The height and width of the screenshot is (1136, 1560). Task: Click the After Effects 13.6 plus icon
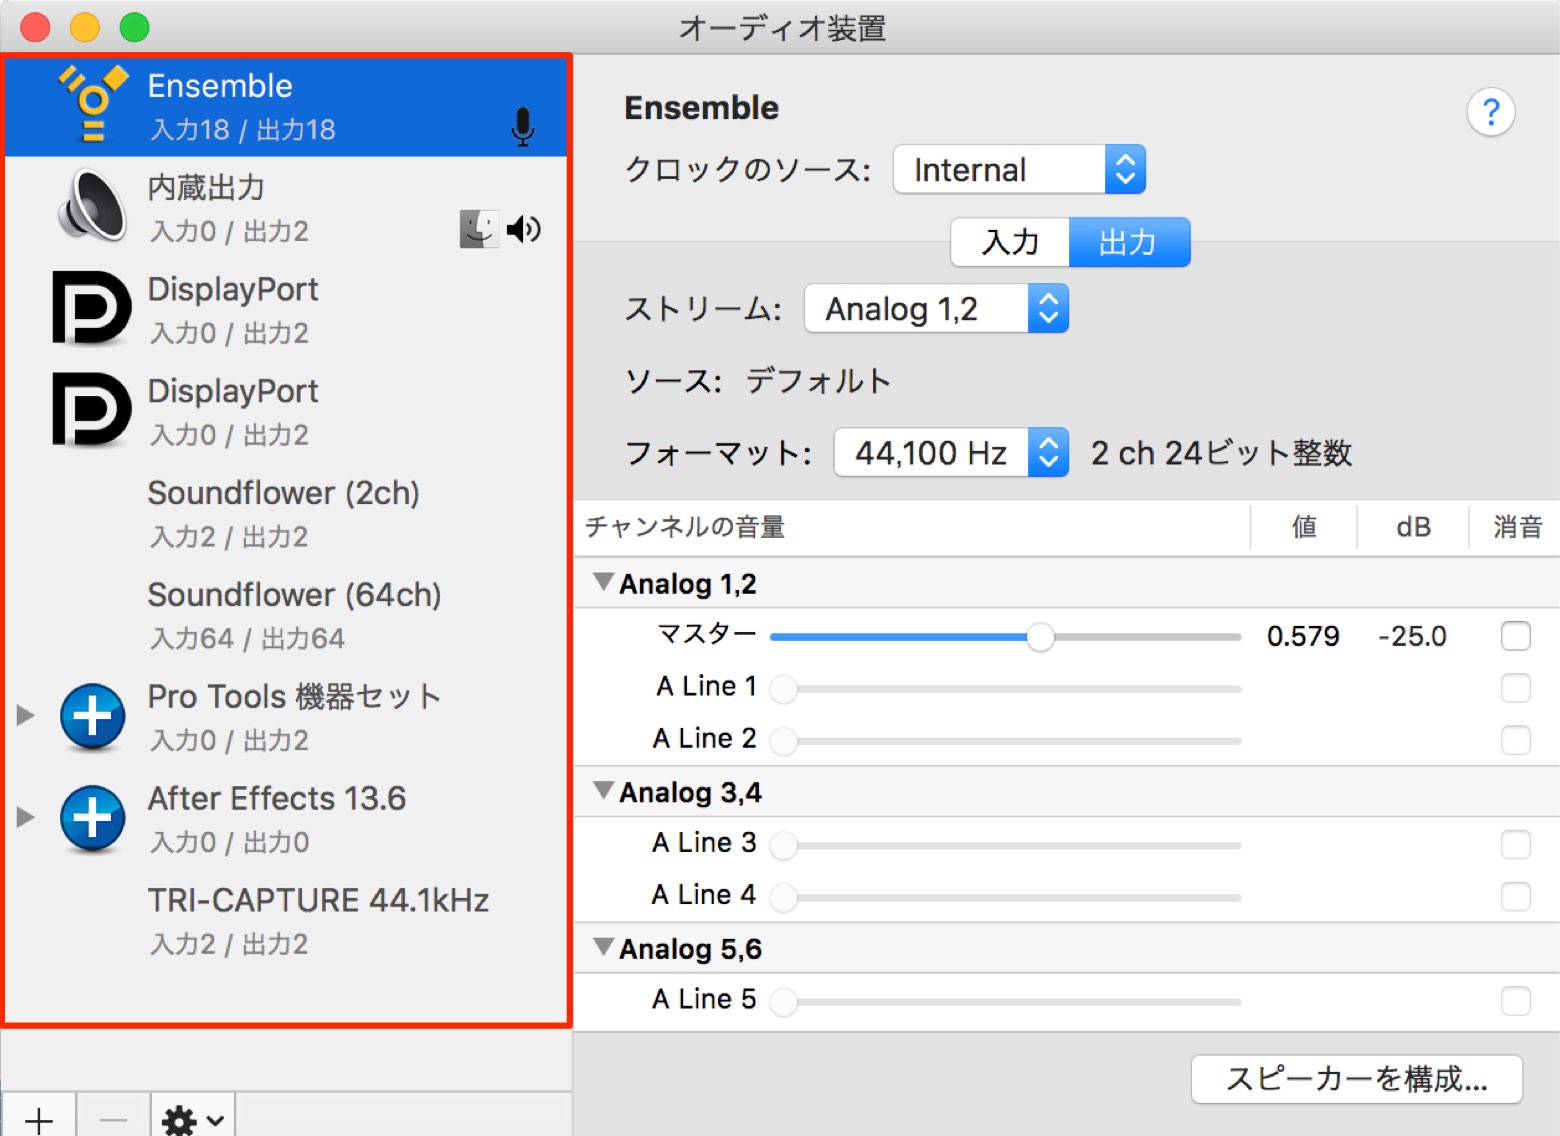point(93,818)
